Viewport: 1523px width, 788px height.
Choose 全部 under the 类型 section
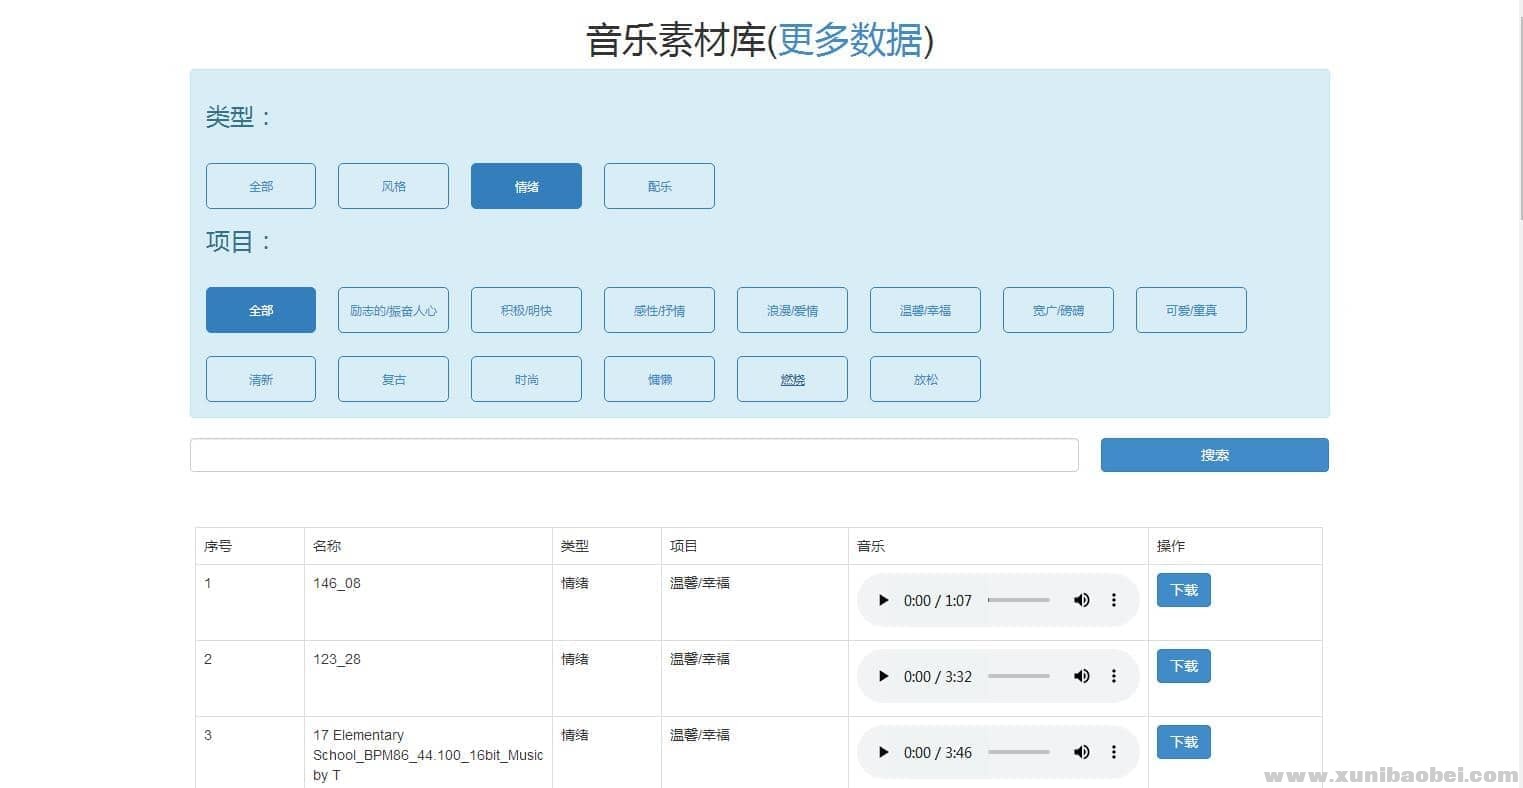coord(261,186)
